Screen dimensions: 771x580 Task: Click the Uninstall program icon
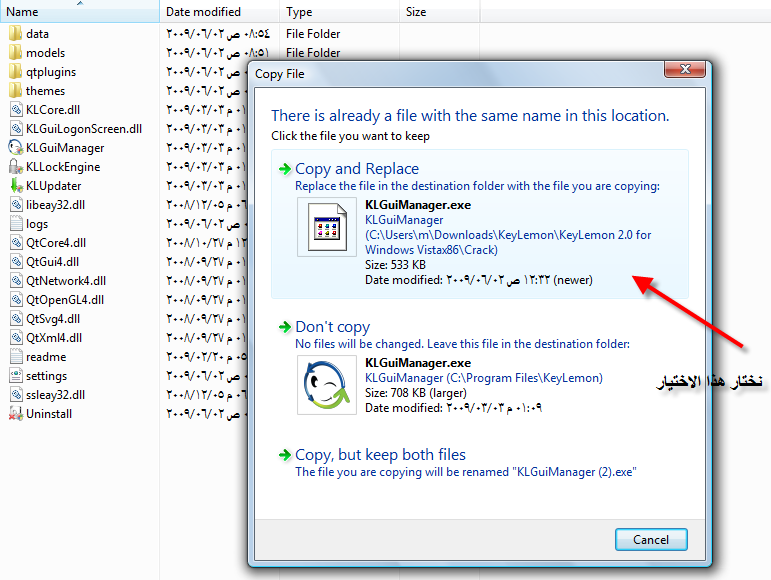pyautogui.click(x=16, y=414)
